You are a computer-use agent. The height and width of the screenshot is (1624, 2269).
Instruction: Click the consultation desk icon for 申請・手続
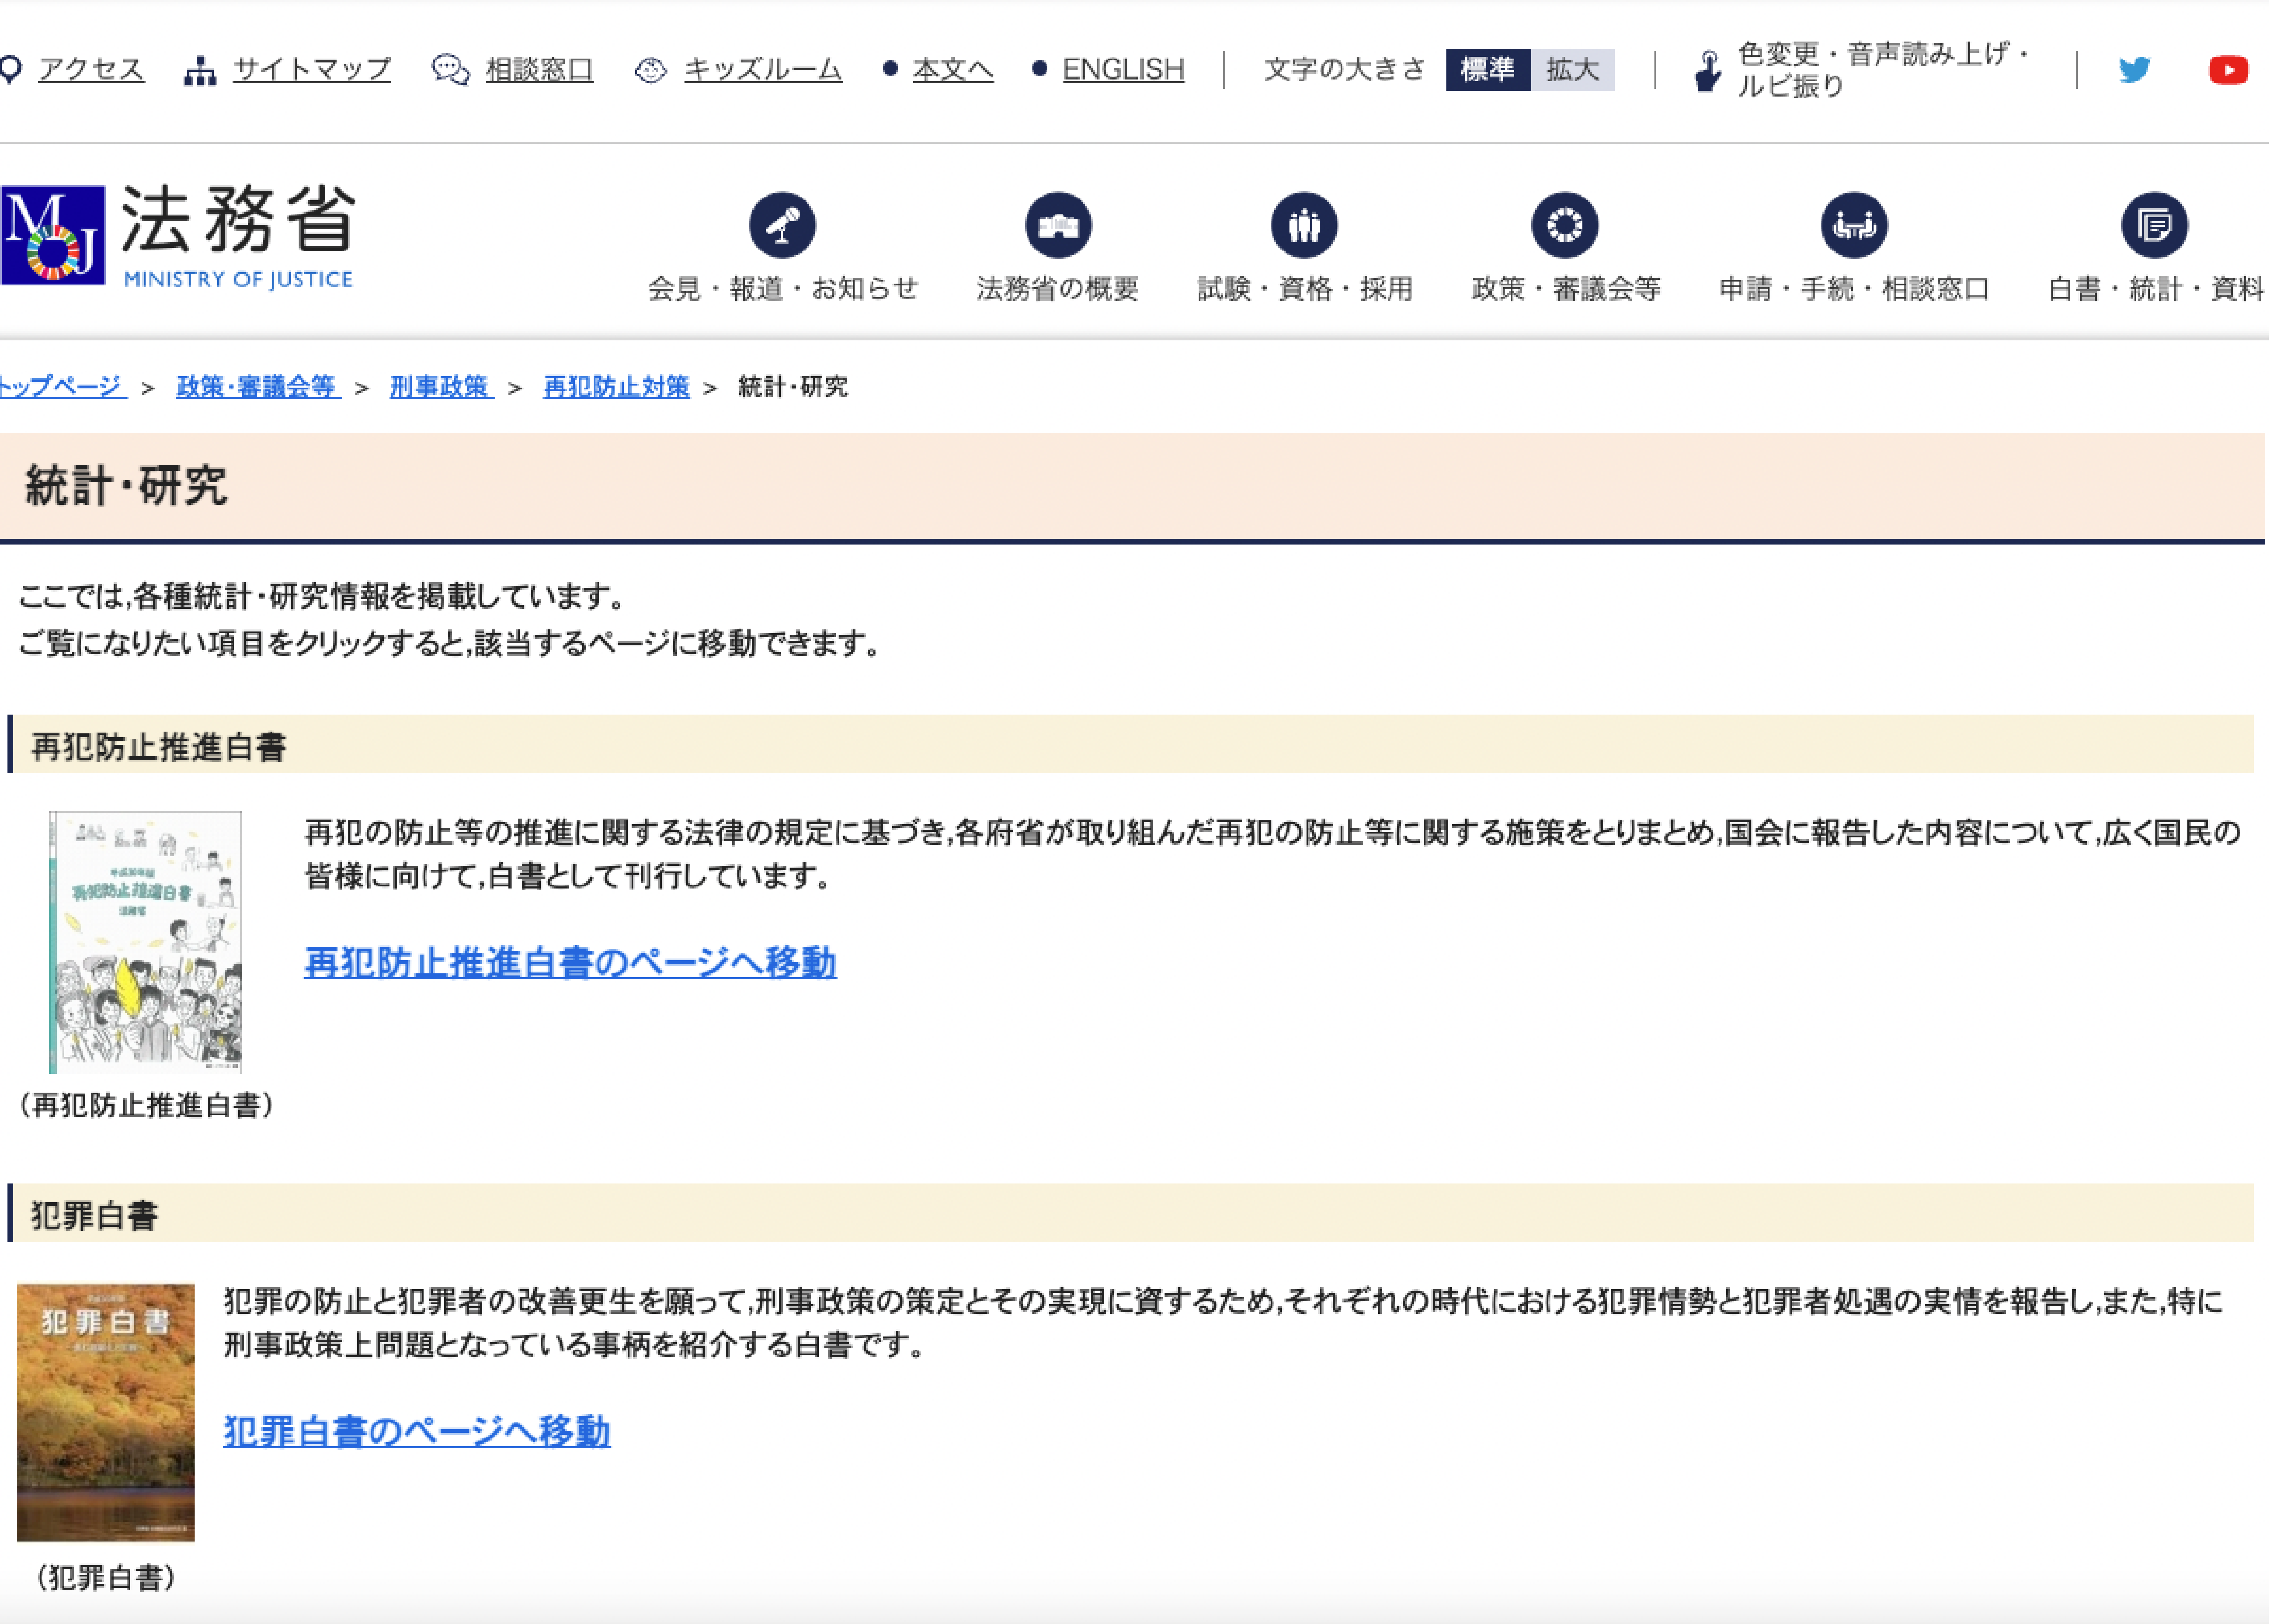1854,225
